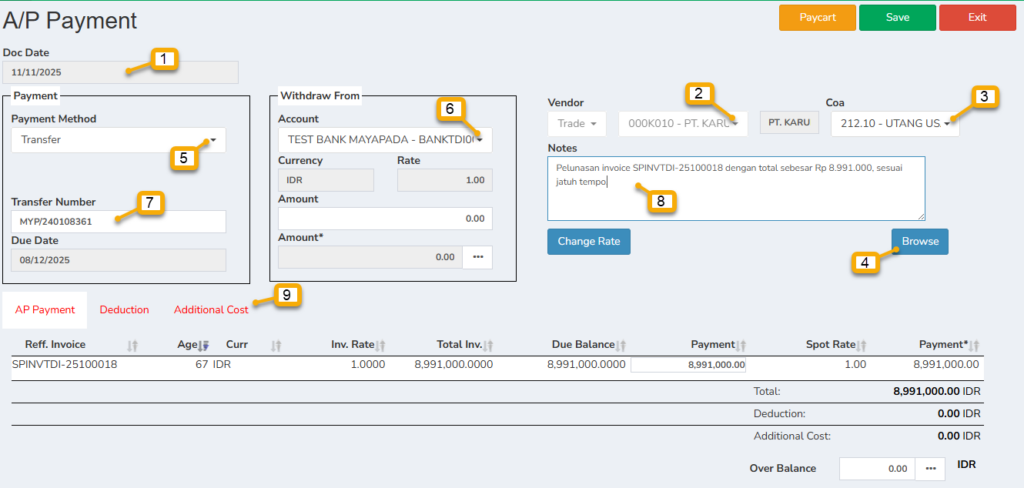Screen dimensions: 1024x488
Task: Click the Browse button
Action: [919, 242]
